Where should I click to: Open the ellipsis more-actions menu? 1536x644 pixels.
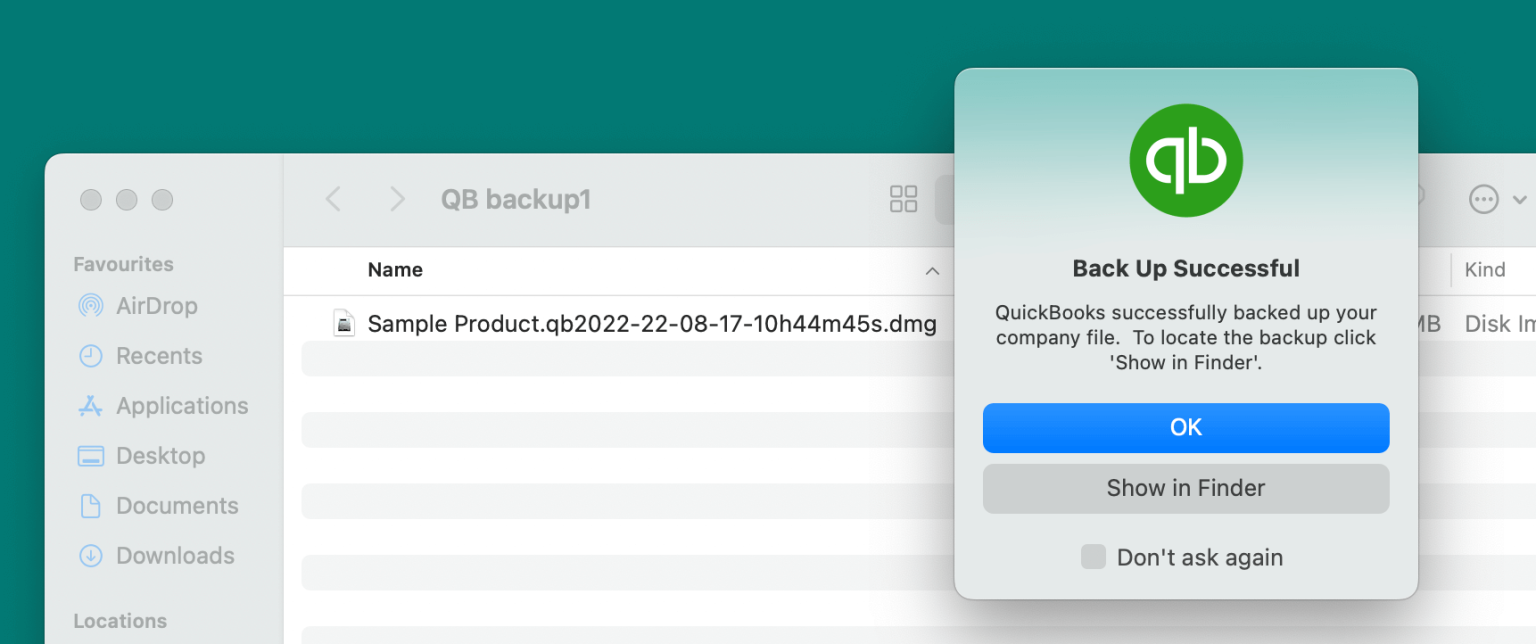click(x=1483, y=199)
